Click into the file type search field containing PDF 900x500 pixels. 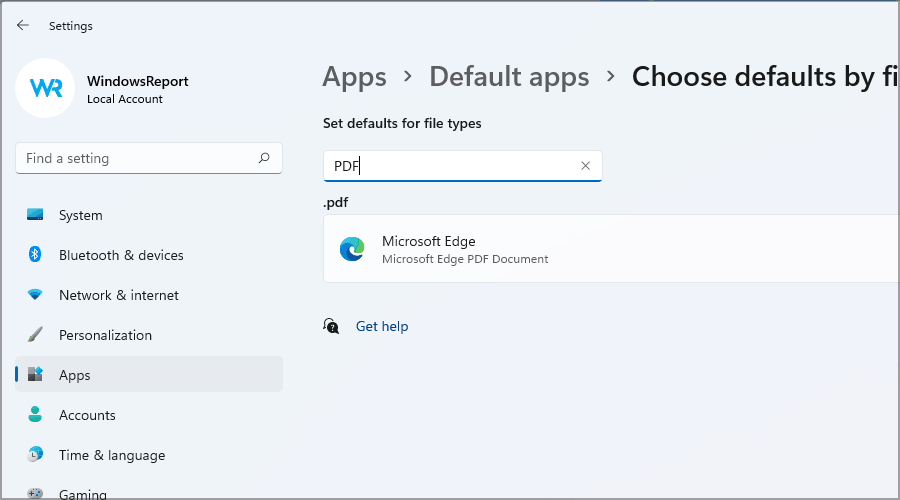tap(463, 166)
